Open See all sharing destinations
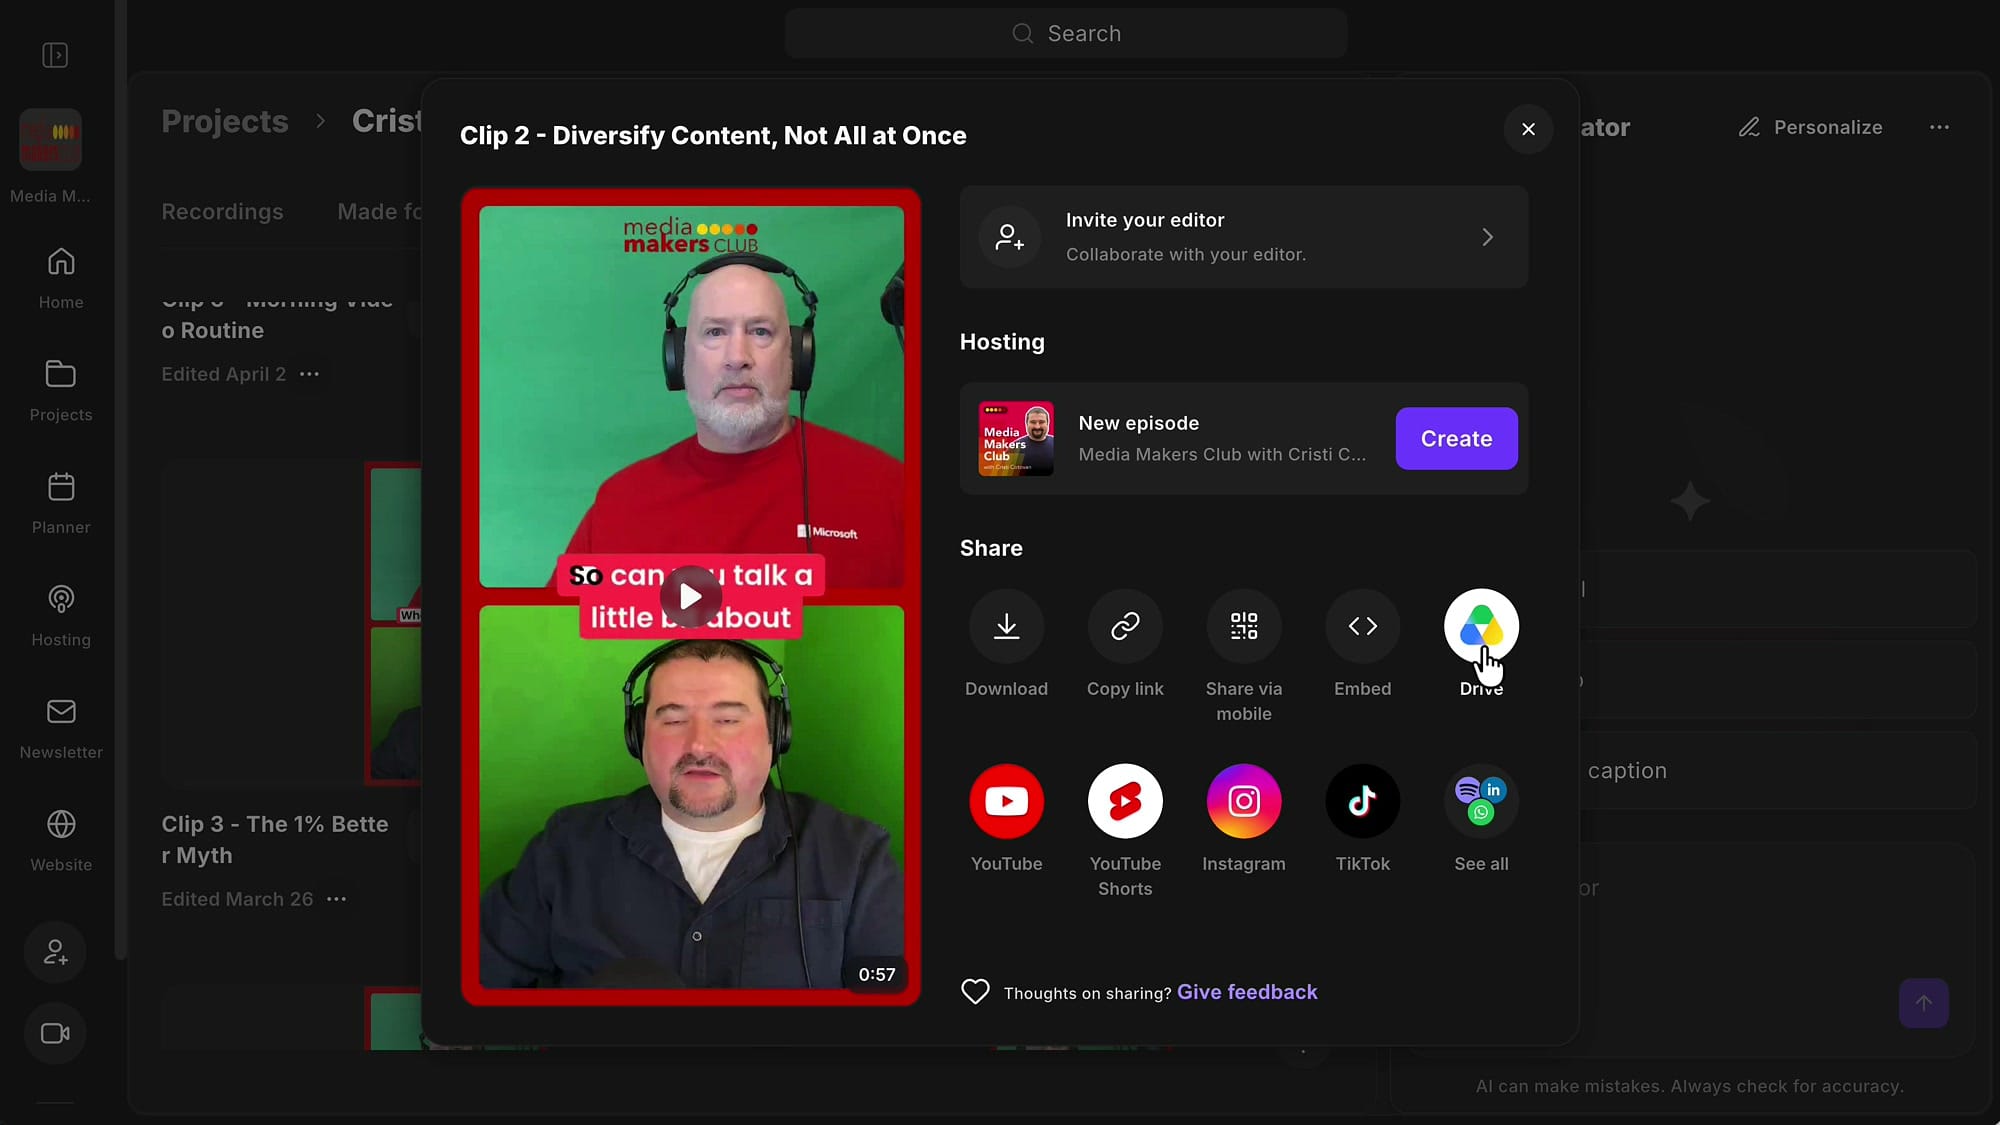 (1481, 801)
